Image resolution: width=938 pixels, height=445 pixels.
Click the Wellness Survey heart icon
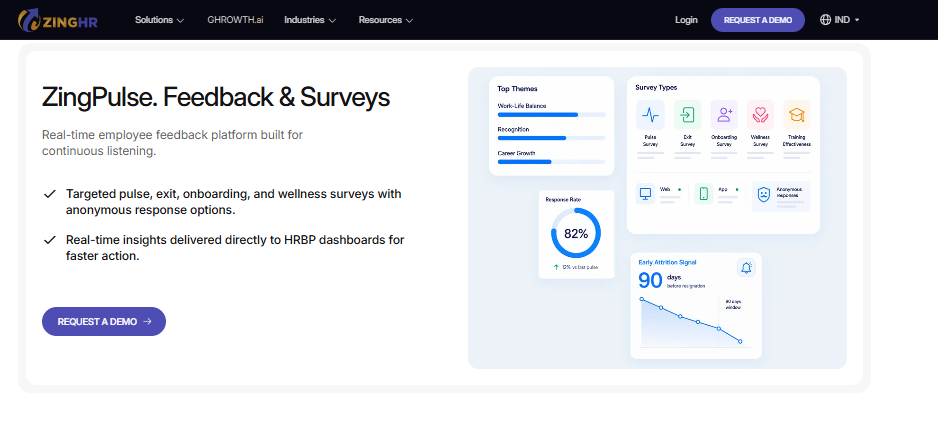(x=760, y=115)
